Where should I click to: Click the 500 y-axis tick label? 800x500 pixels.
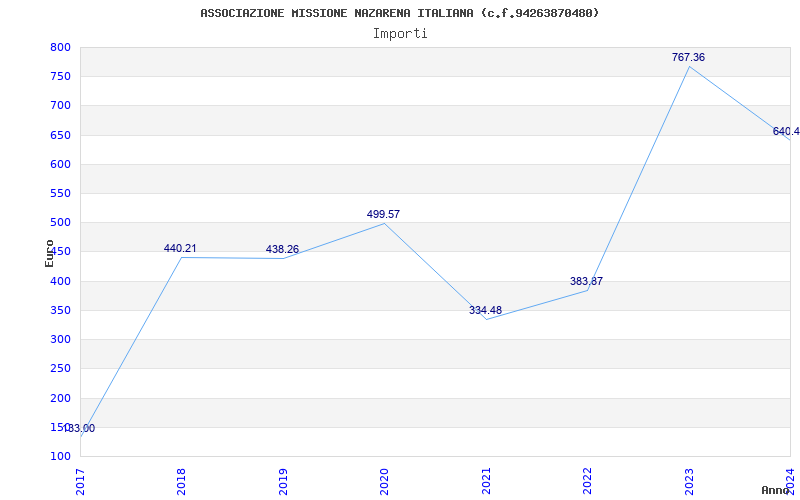click(x=60, y=222)
